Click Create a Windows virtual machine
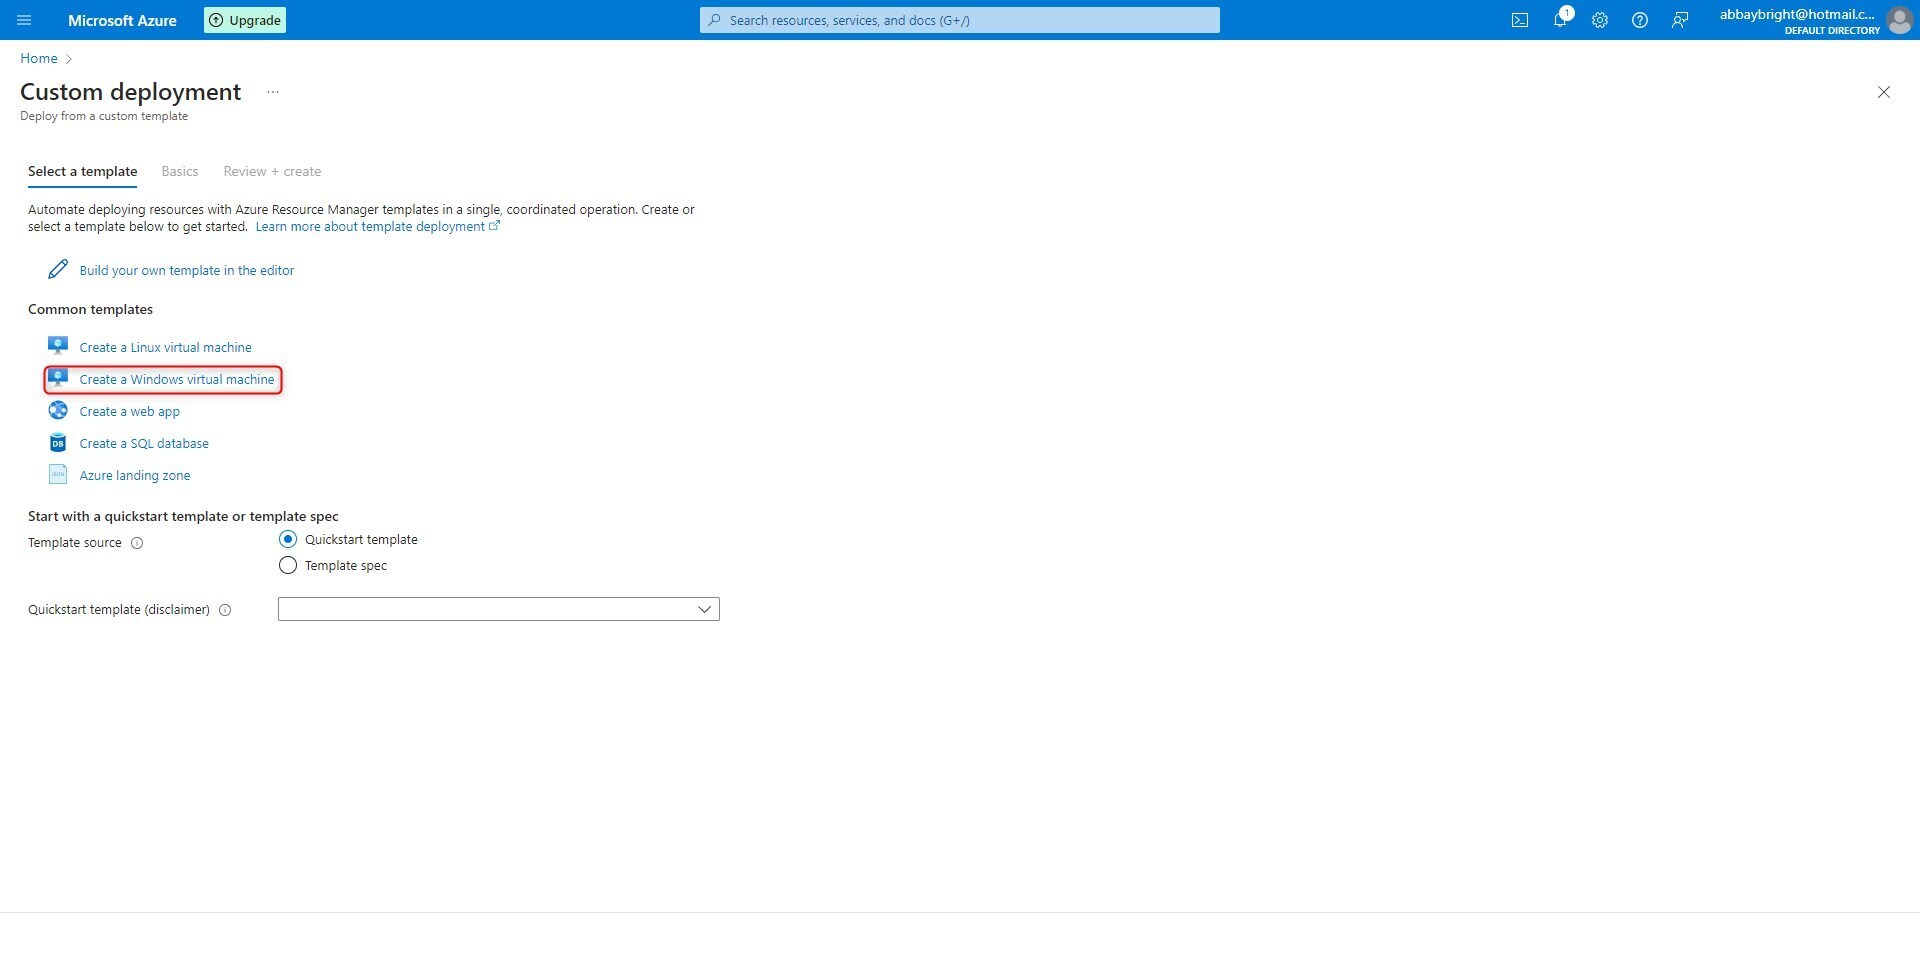Viewport: 1920px width, 953px height. tap(177, 379)
